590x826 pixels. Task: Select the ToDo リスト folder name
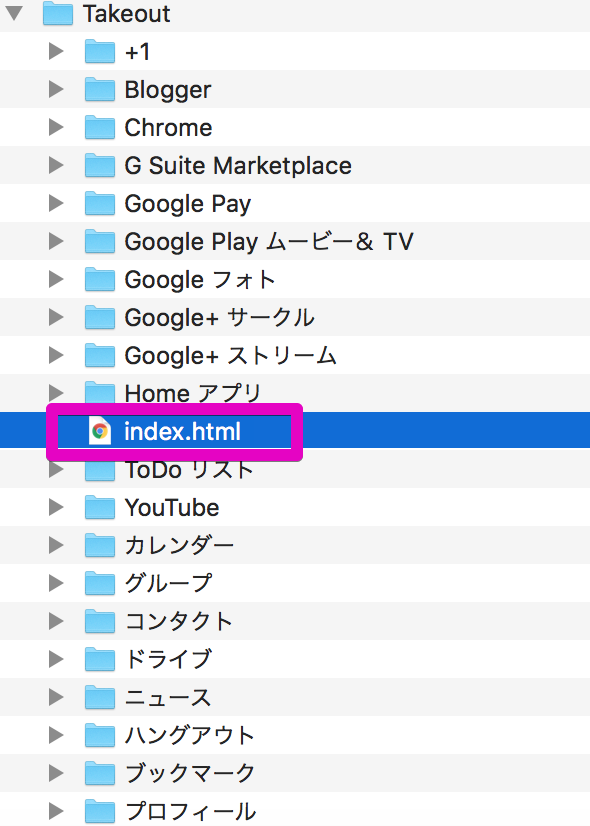[x=189, y=470]
